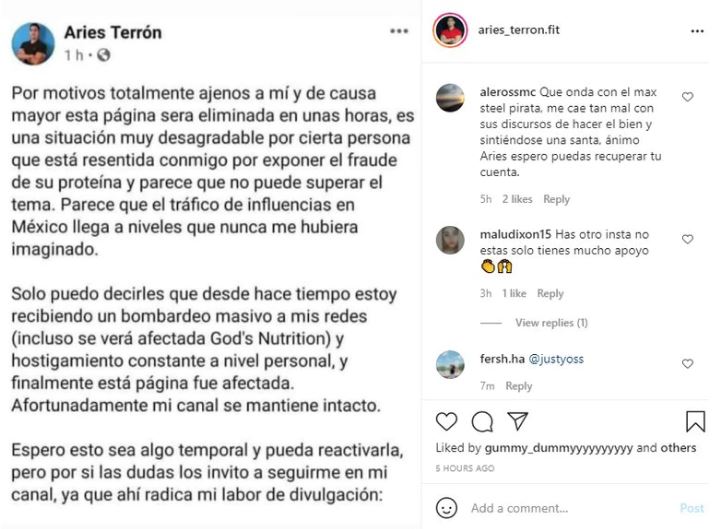Click the Add a comment field
This screenshot has width=720, height=529.
pos(570,508)
